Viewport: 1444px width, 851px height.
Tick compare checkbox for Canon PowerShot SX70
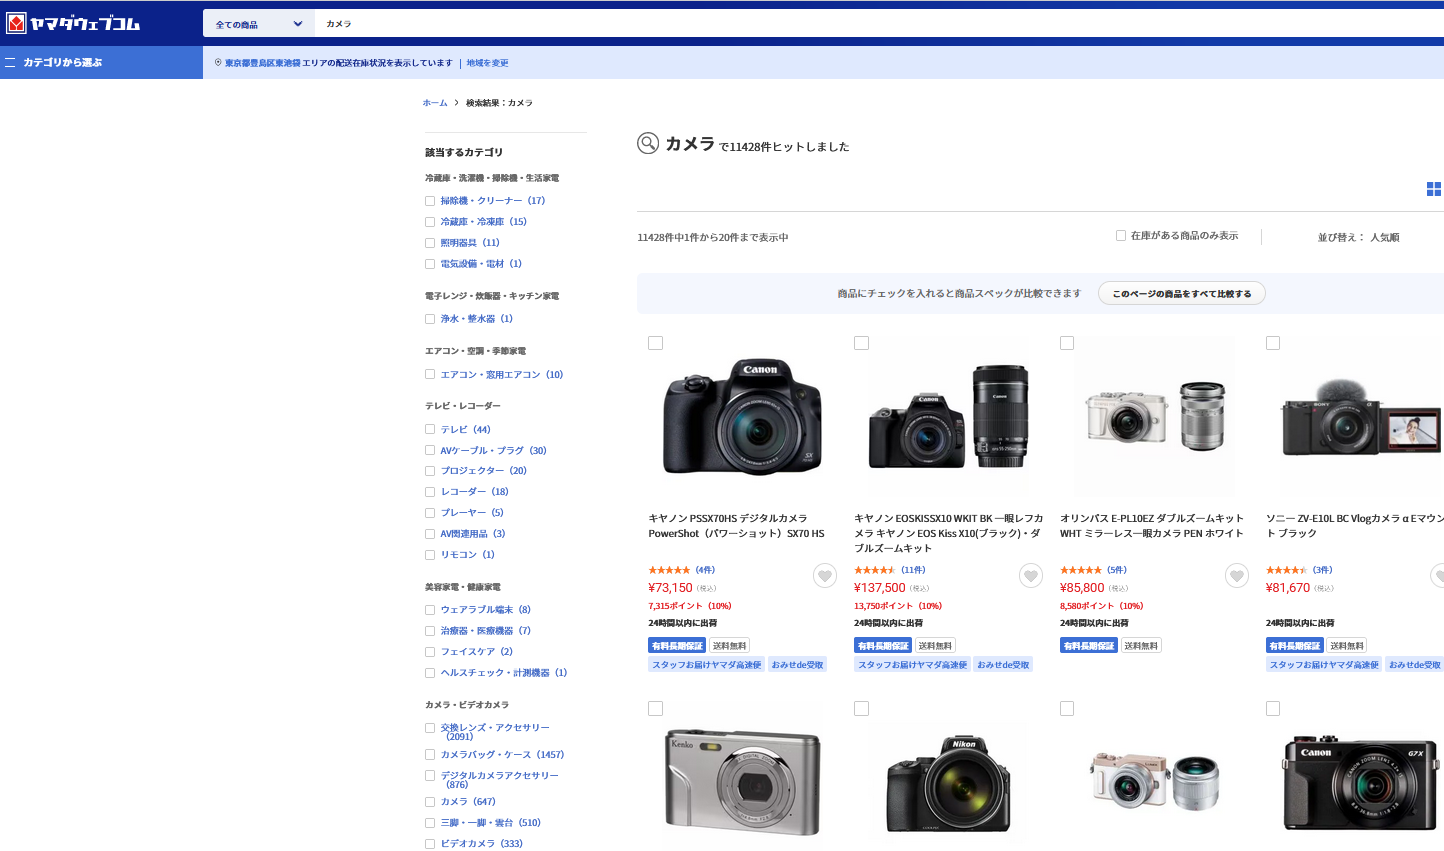tap(656, 343)
